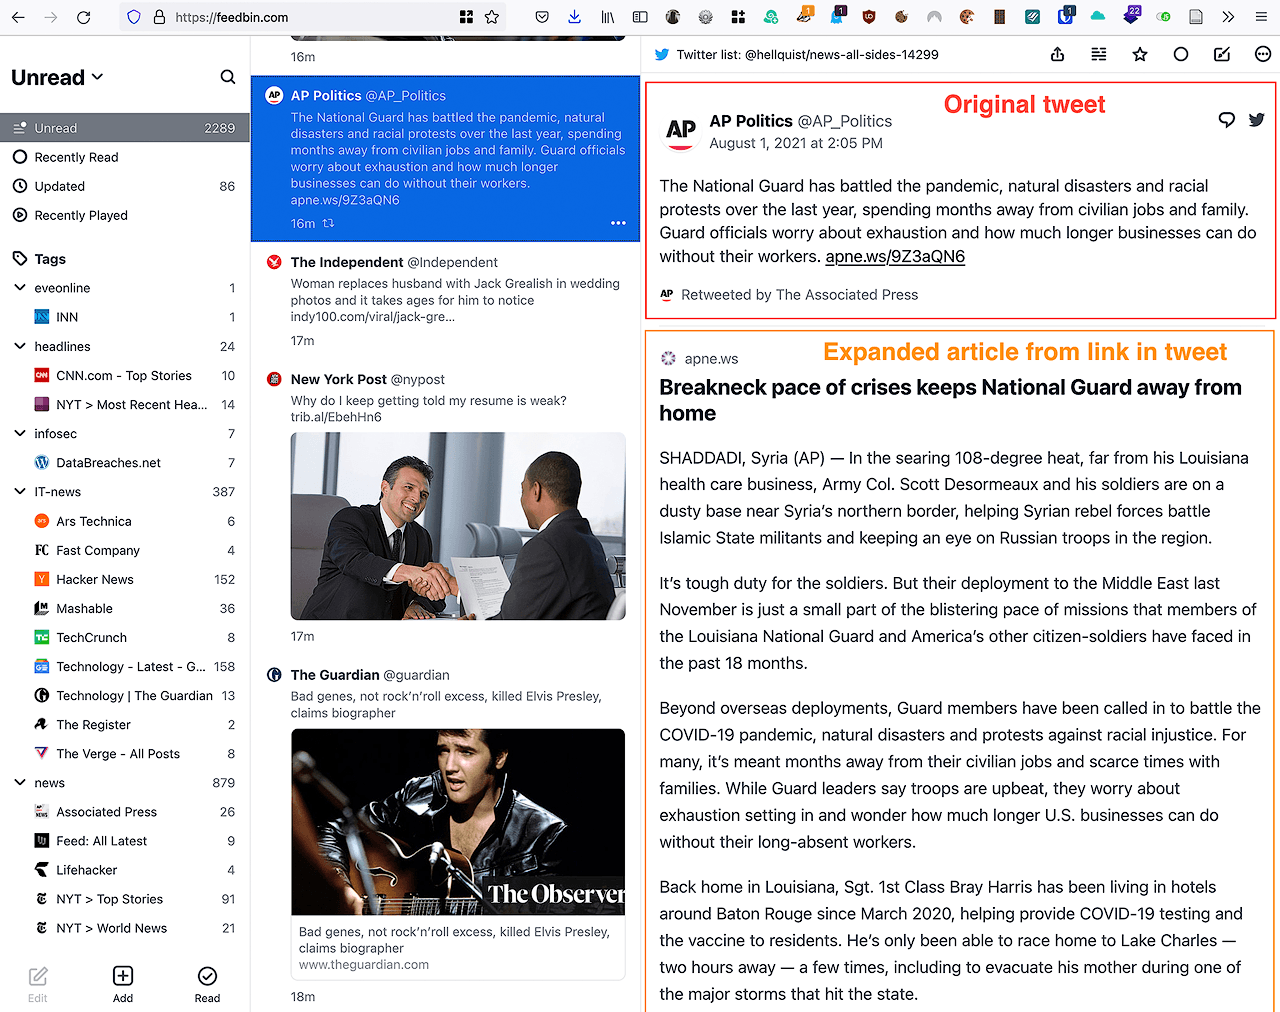
Task: Open Recently Played list
Action: [125, 215]
